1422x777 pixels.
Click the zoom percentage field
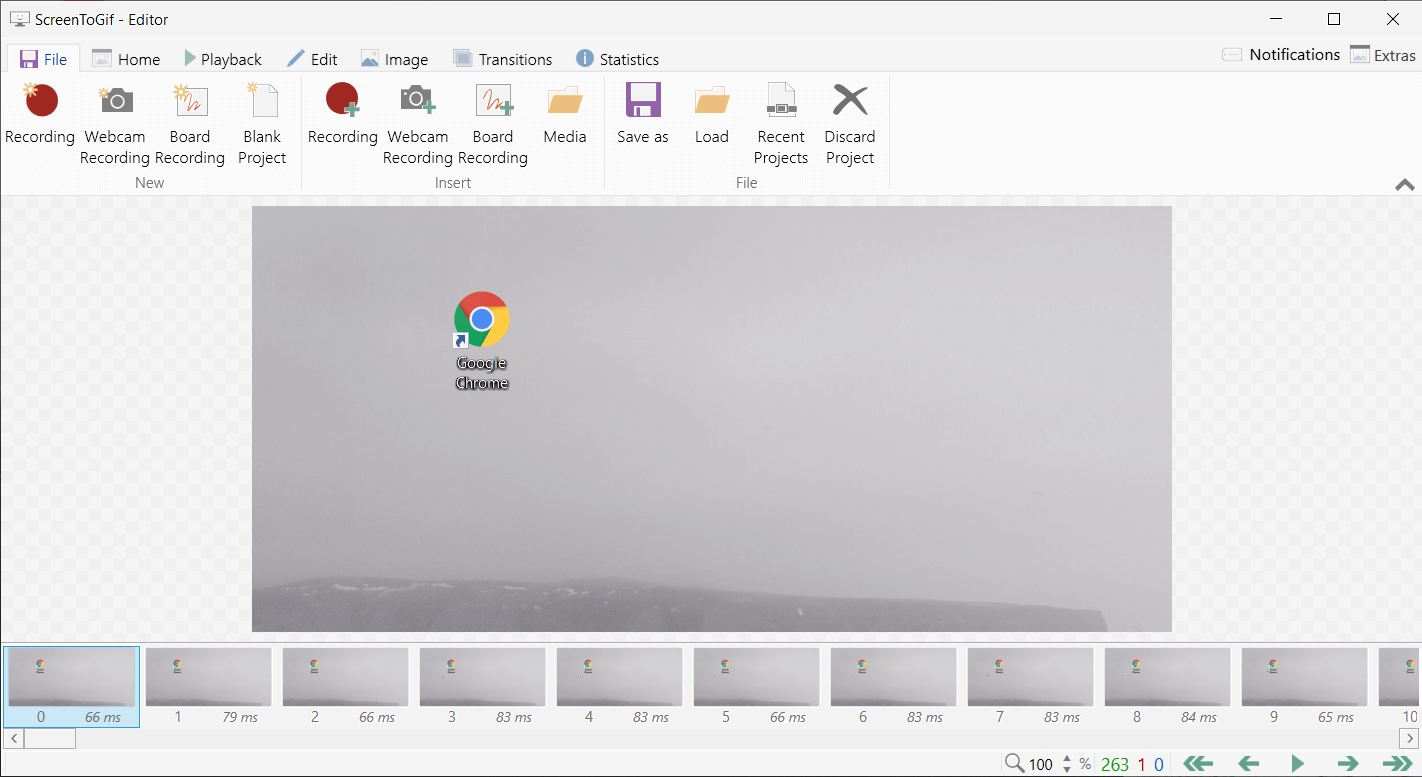pyautogui.click(x=1041, y=764)
